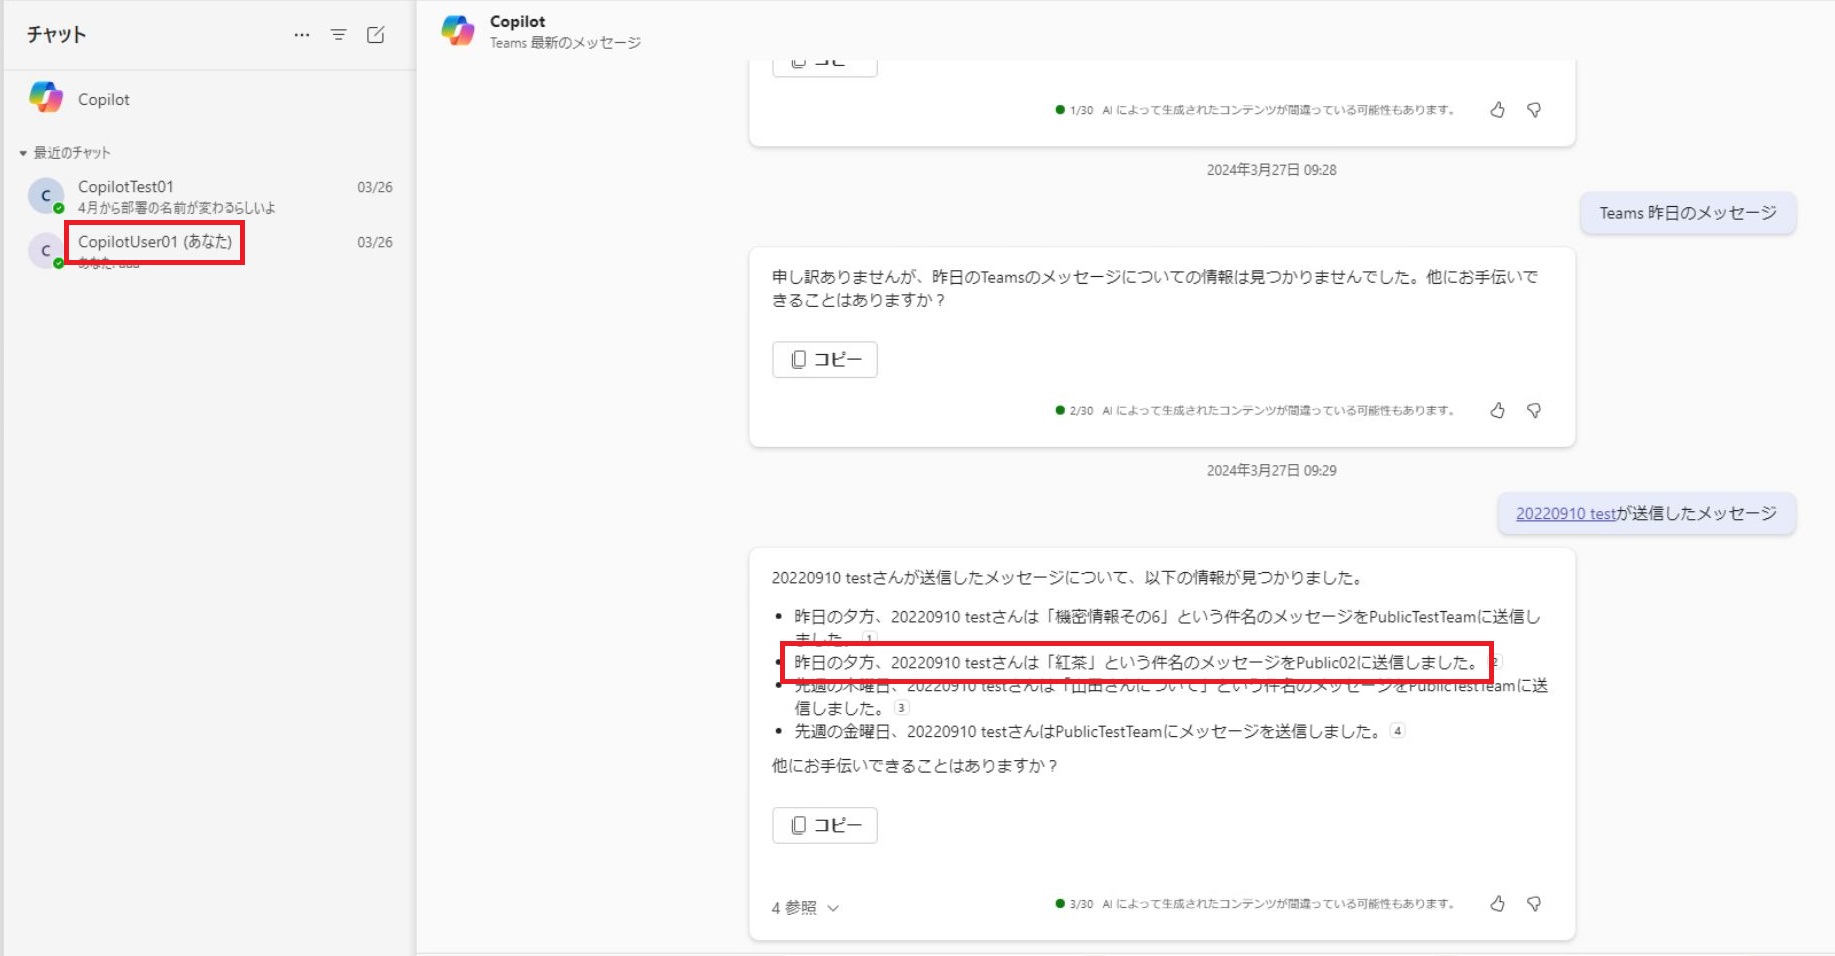Like the 1/30 response with thumbs up

[x=1497, y=110]
